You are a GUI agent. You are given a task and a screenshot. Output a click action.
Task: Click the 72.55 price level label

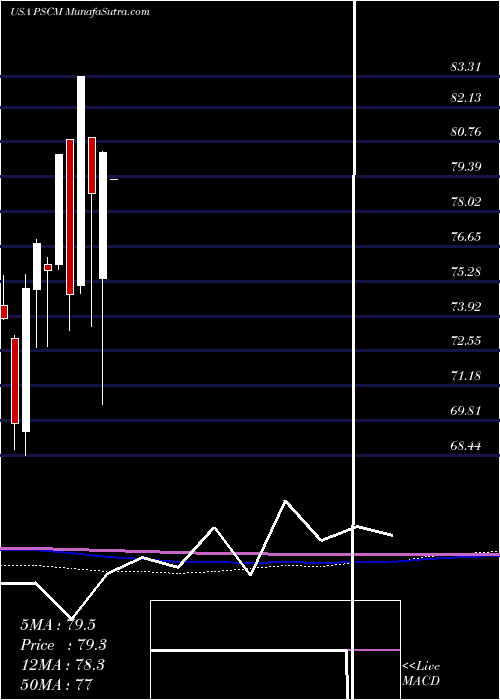[466, 341]
